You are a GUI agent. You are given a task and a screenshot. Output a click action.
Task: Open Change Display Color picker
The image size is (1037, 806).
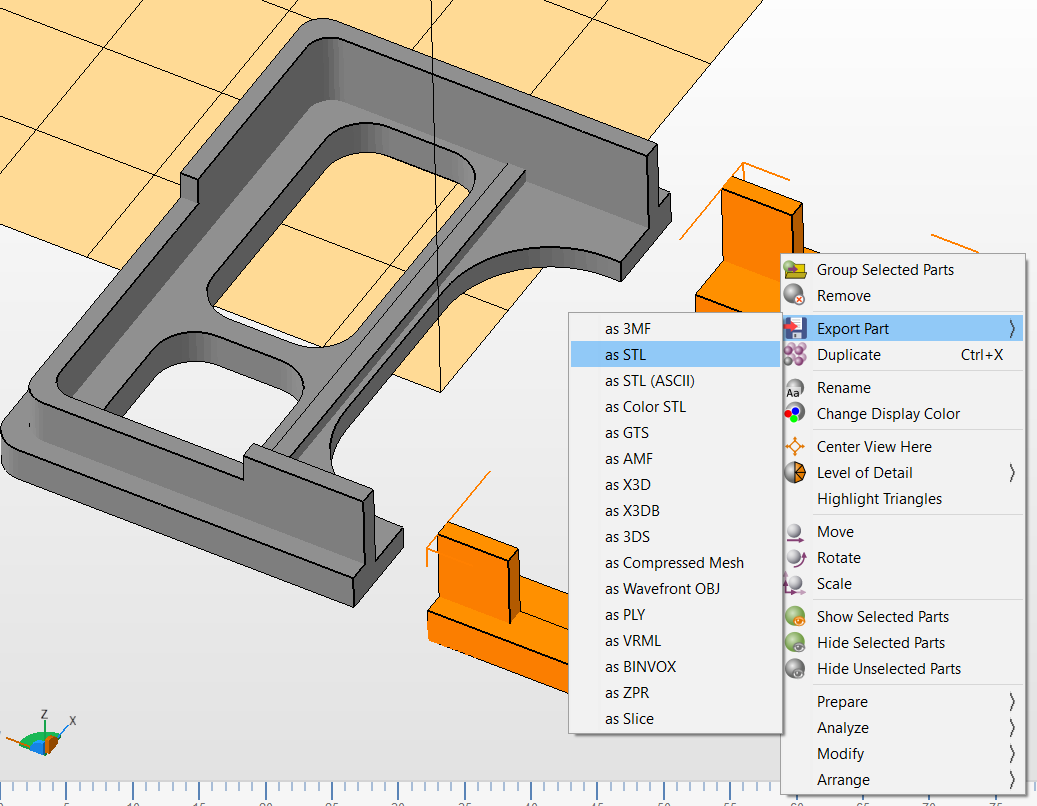(x=888, y=414)
